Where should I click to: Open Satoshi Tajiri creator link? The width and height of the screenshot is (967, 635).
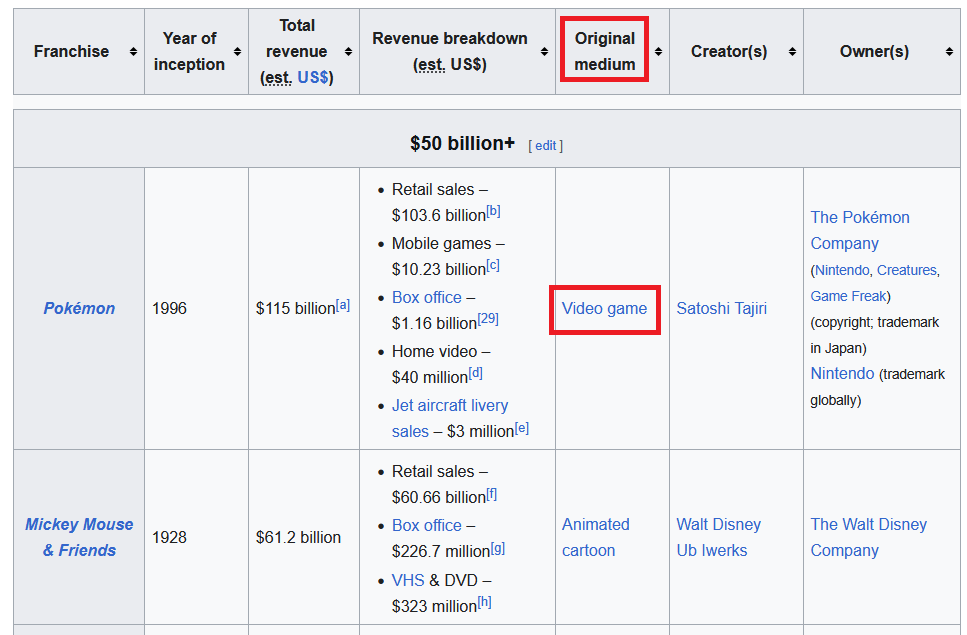click(x=722, y=308)
